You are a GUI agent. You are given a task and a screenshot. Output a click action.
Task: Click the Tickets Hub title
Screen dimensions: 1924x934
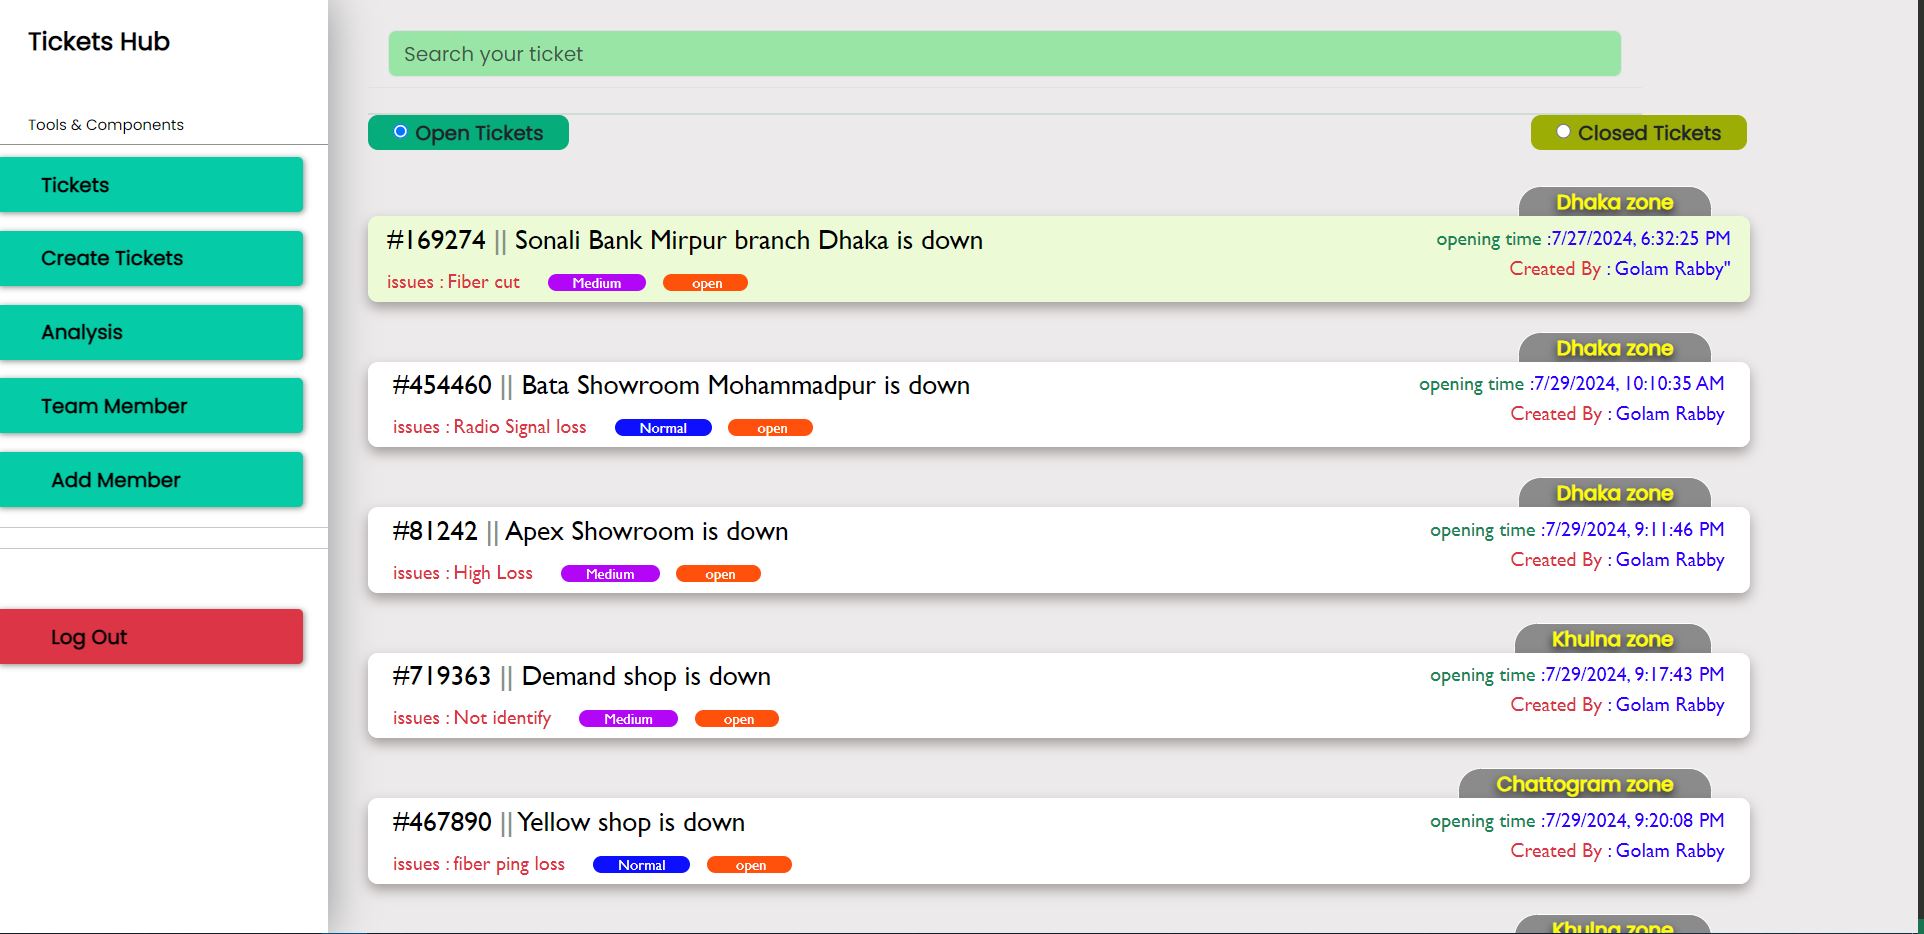coord(99,42)
